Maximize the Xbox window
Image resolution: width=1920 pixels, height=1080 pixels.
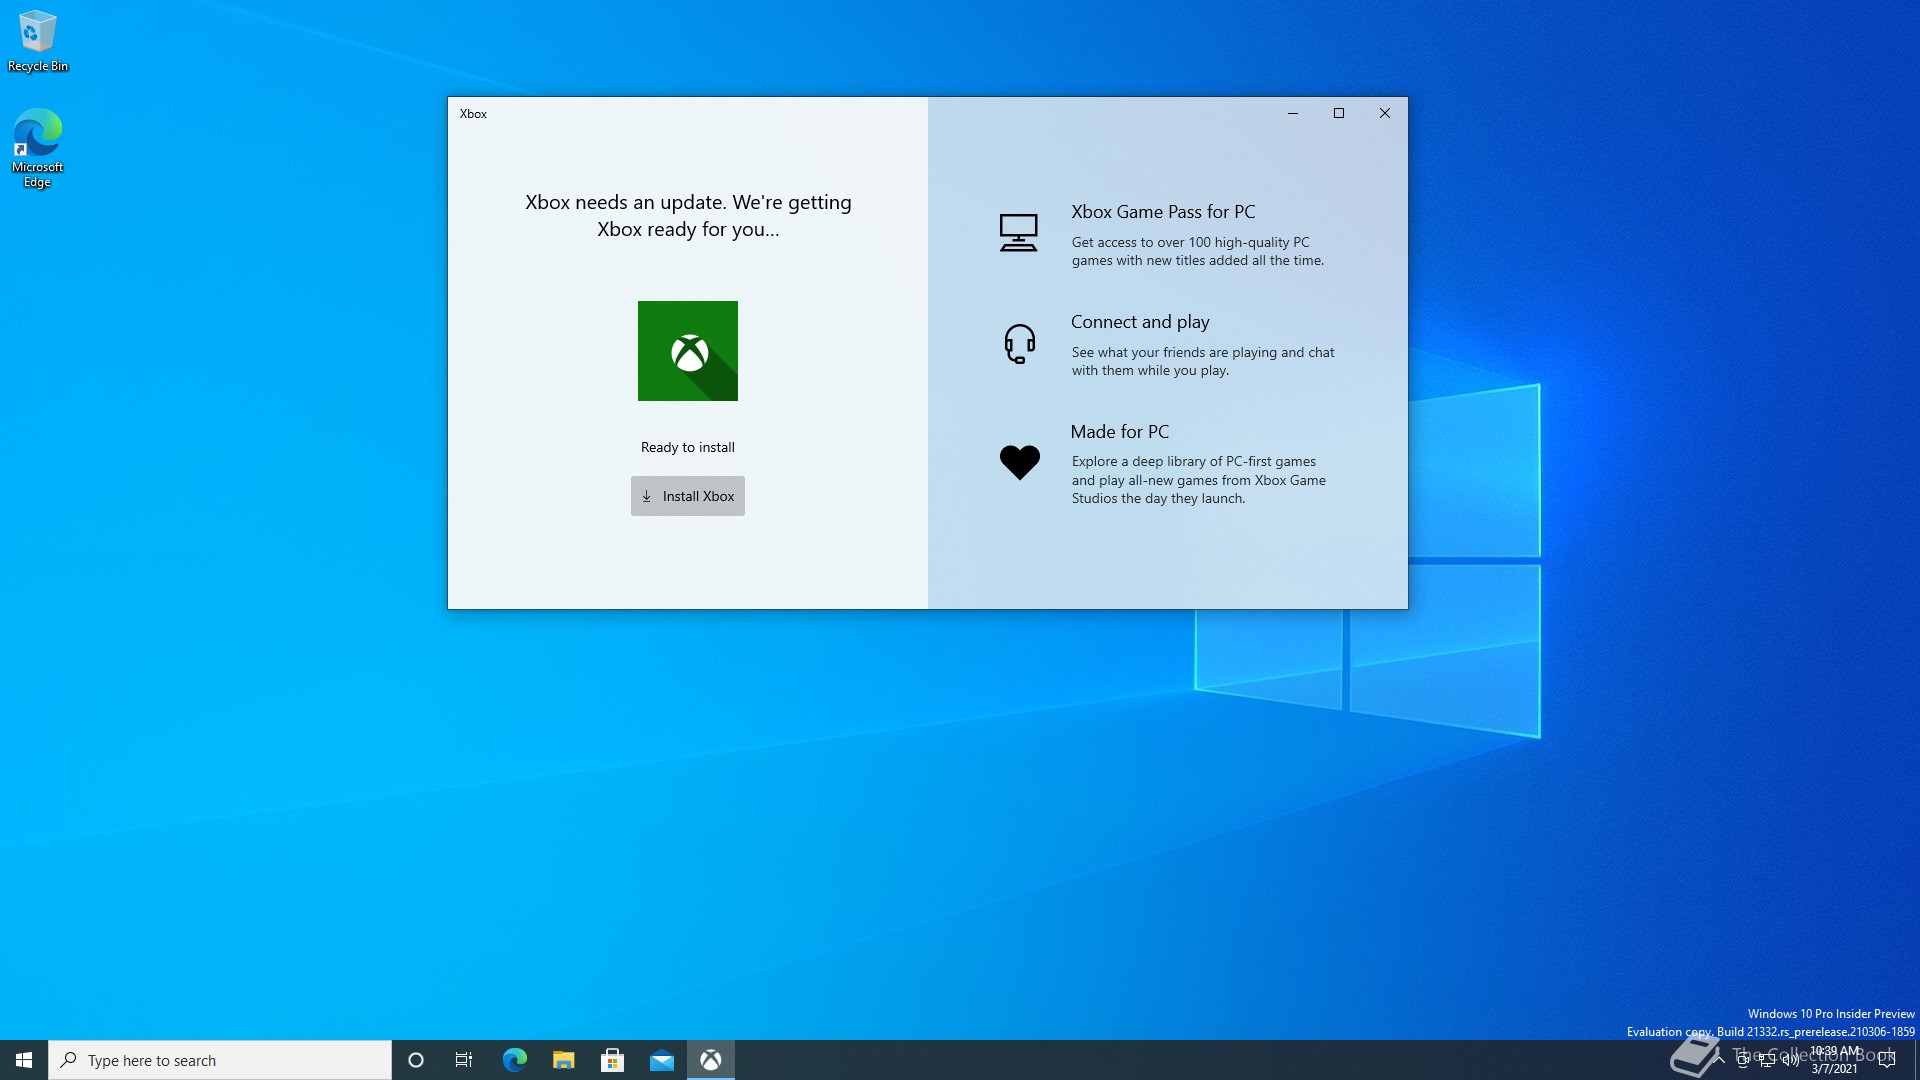(1339, 113)
